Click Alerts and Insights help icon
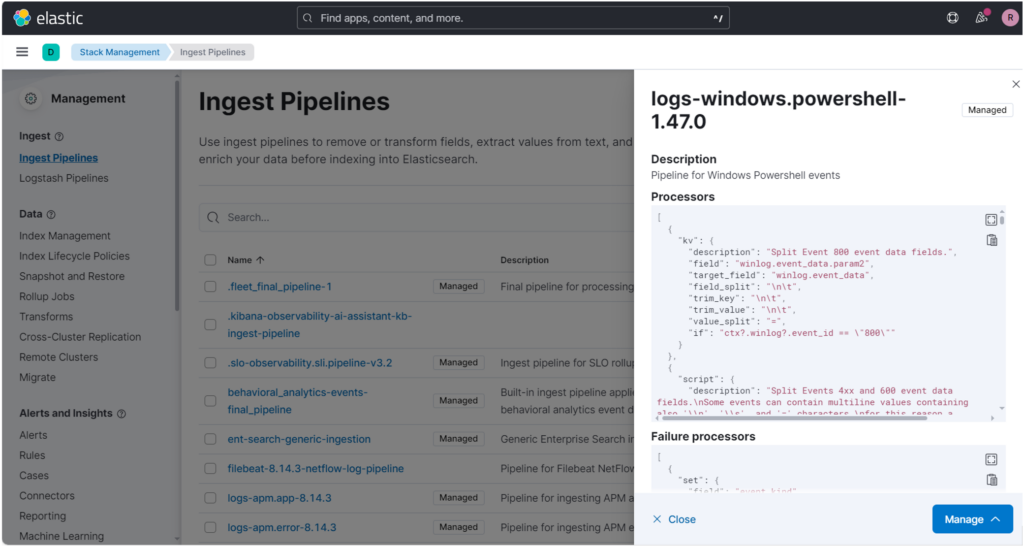 pyautogui.click(x=121, y=413)
